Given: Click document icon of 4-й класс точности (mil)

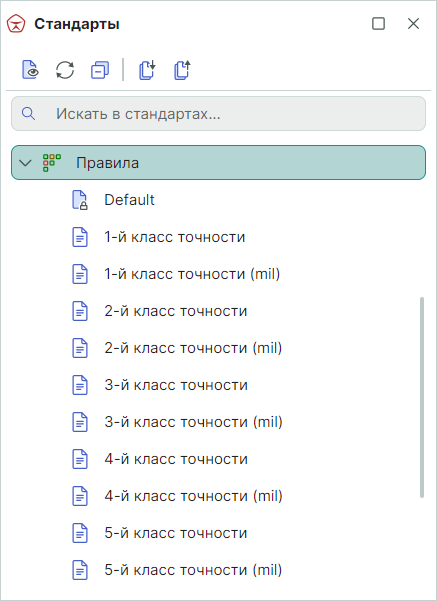Looking at the screenshot, I should 80,496.
